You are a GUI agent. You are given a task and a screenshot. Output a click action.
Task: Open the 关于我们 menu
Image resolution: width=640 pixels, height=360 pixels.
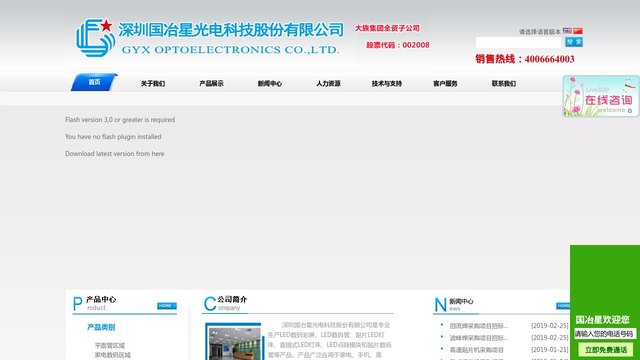[153, 84]
